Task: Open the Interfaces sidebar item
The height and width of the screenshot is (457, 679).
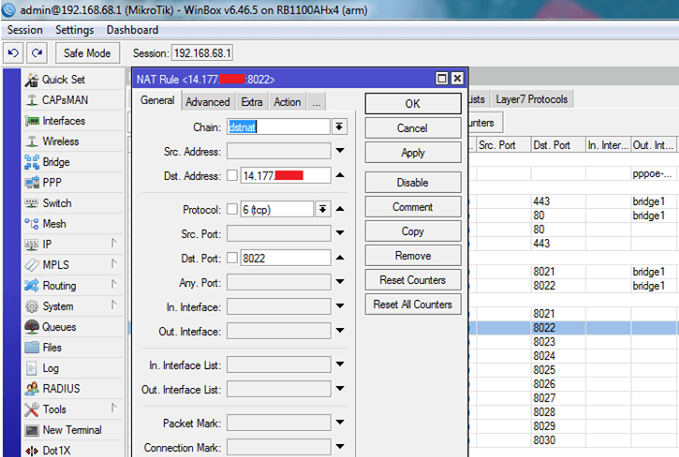Action: (x=63, y=121)
